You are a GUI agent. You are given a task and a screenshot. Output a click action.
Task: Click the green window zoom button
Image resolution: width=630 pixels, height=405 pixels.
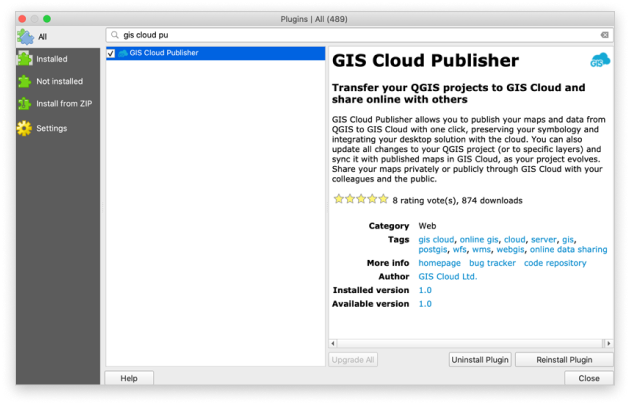47,19
